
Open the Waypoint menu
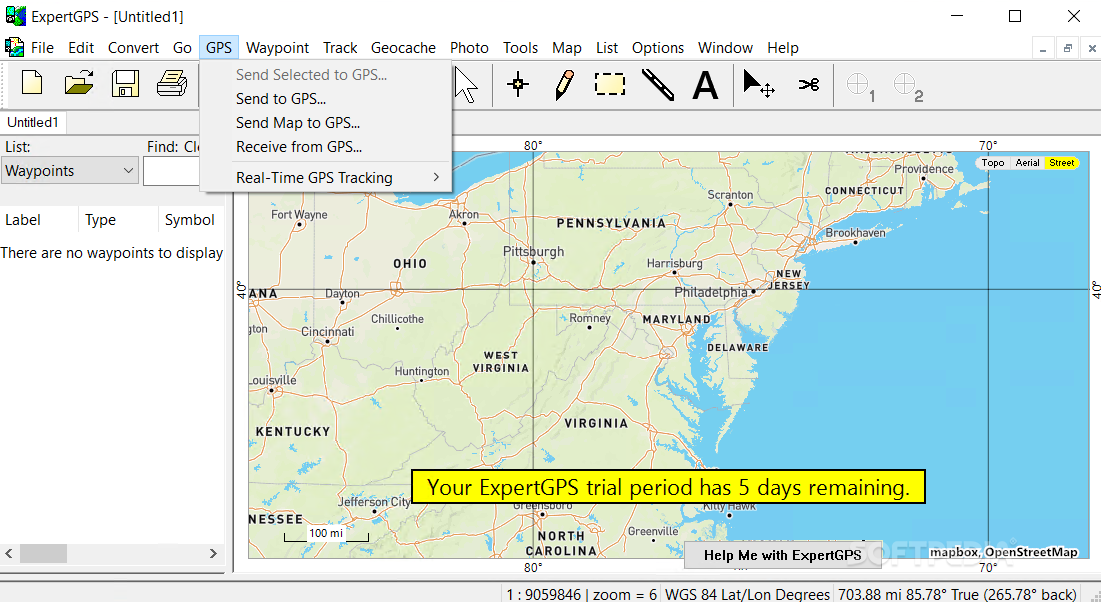coord(277,48)
